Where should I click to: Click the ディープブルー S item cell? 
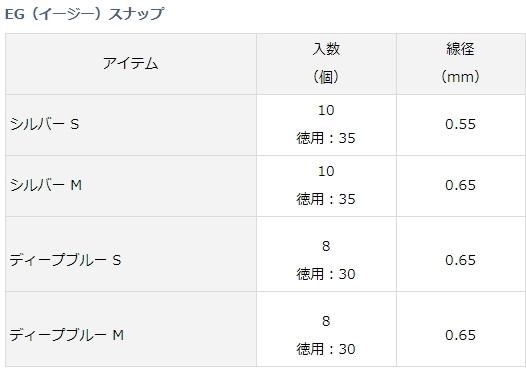click(x=131, y=254)
